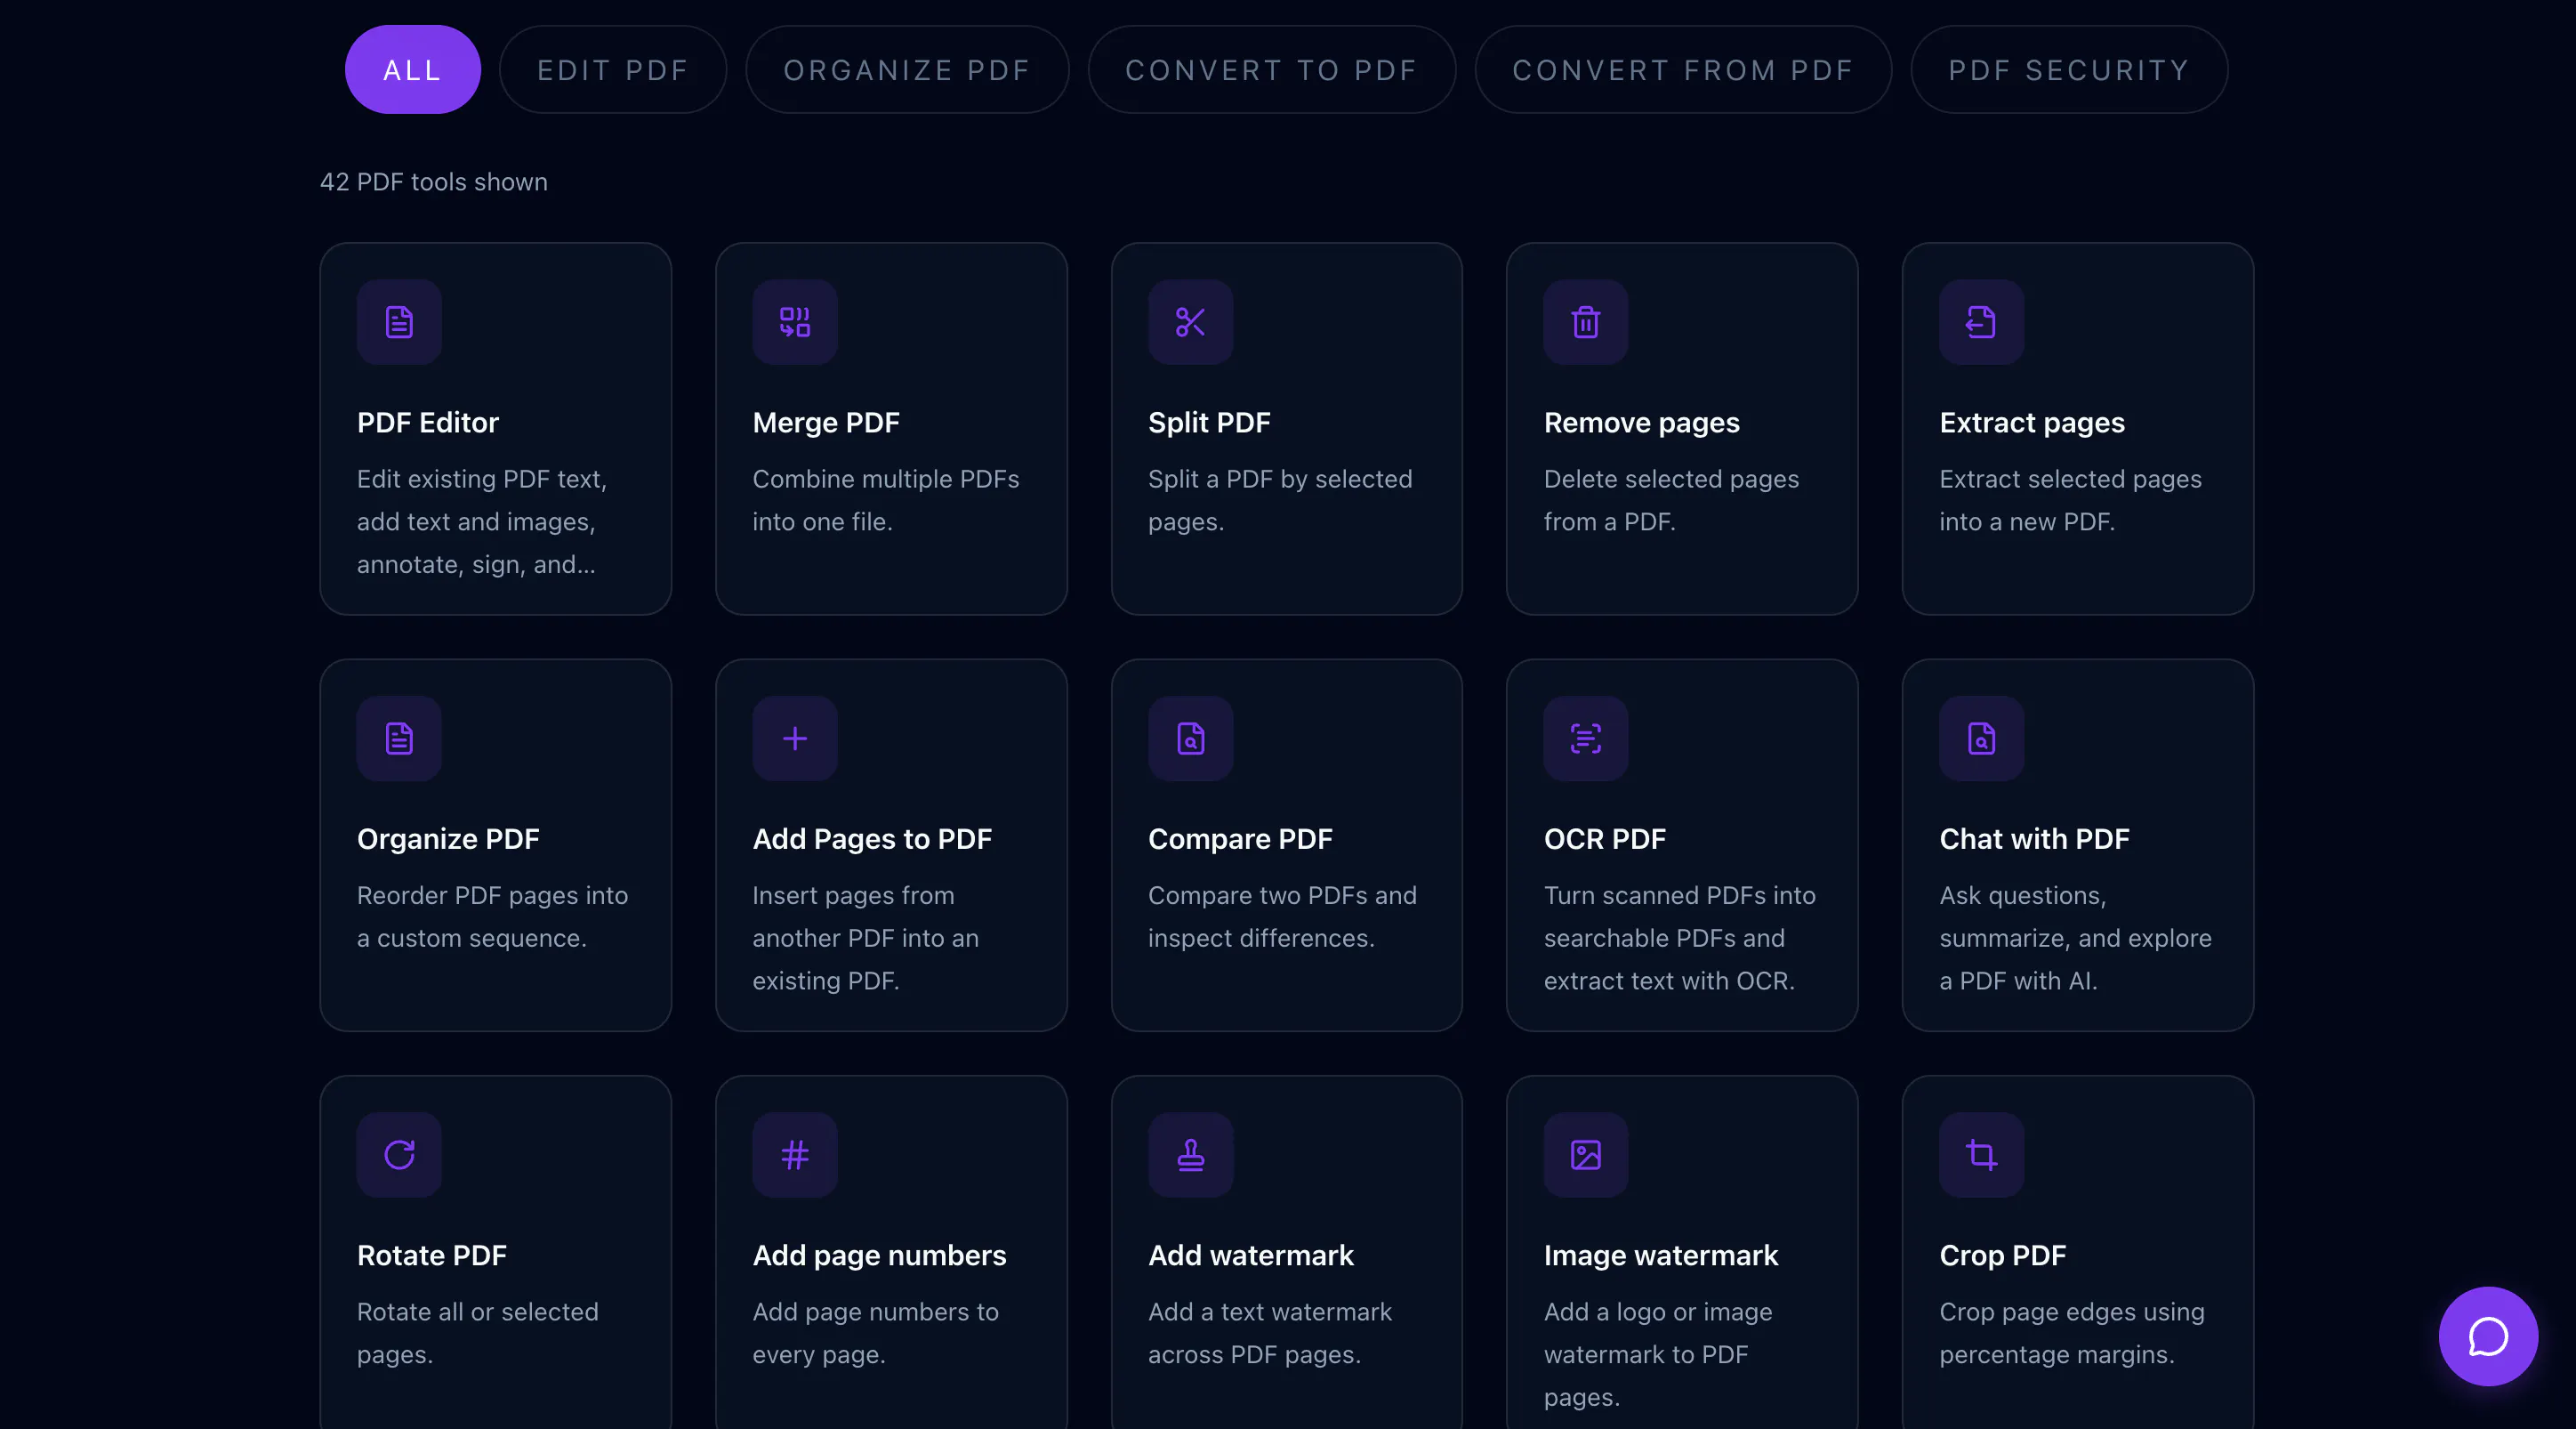
Task: Click the Crop PDF crop icon
Action: pyautogui.click(x=1981, y=1155)
